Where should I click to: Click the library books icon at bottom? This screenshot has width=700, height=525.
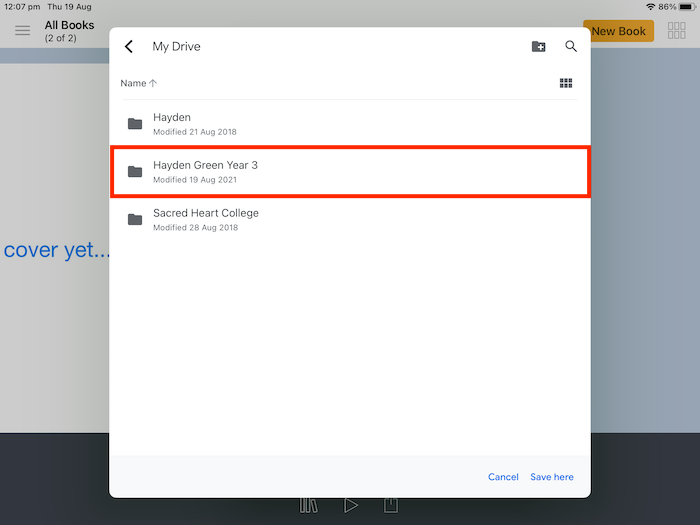[x=308, y=506]
